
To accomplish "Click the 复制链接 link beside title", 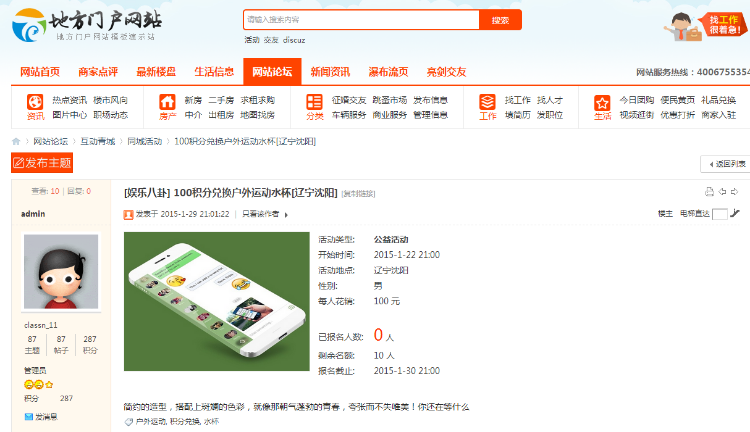I will click(x=358, y=194).
